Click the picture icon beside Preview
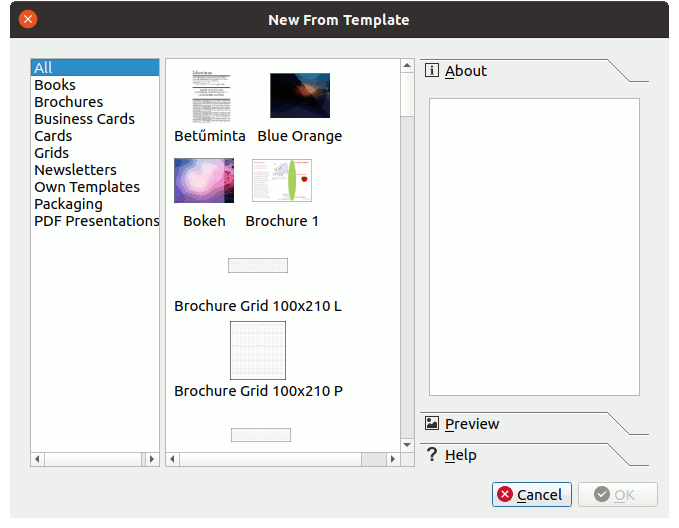 (432, 424)
